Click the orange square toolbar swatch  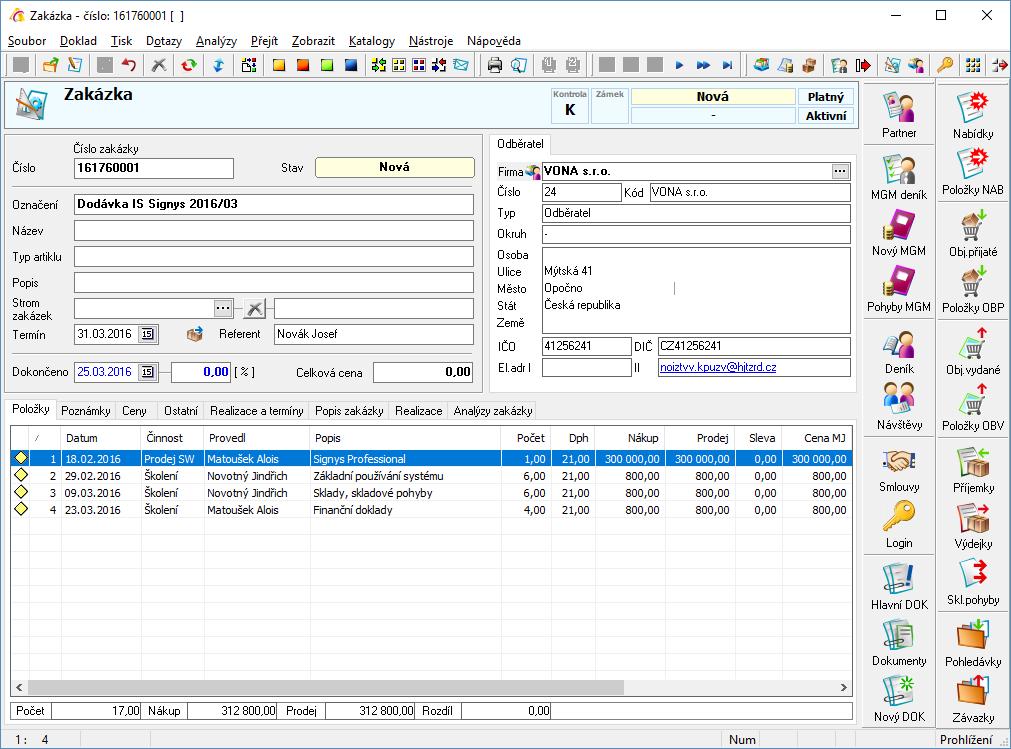tap(302, 65)
